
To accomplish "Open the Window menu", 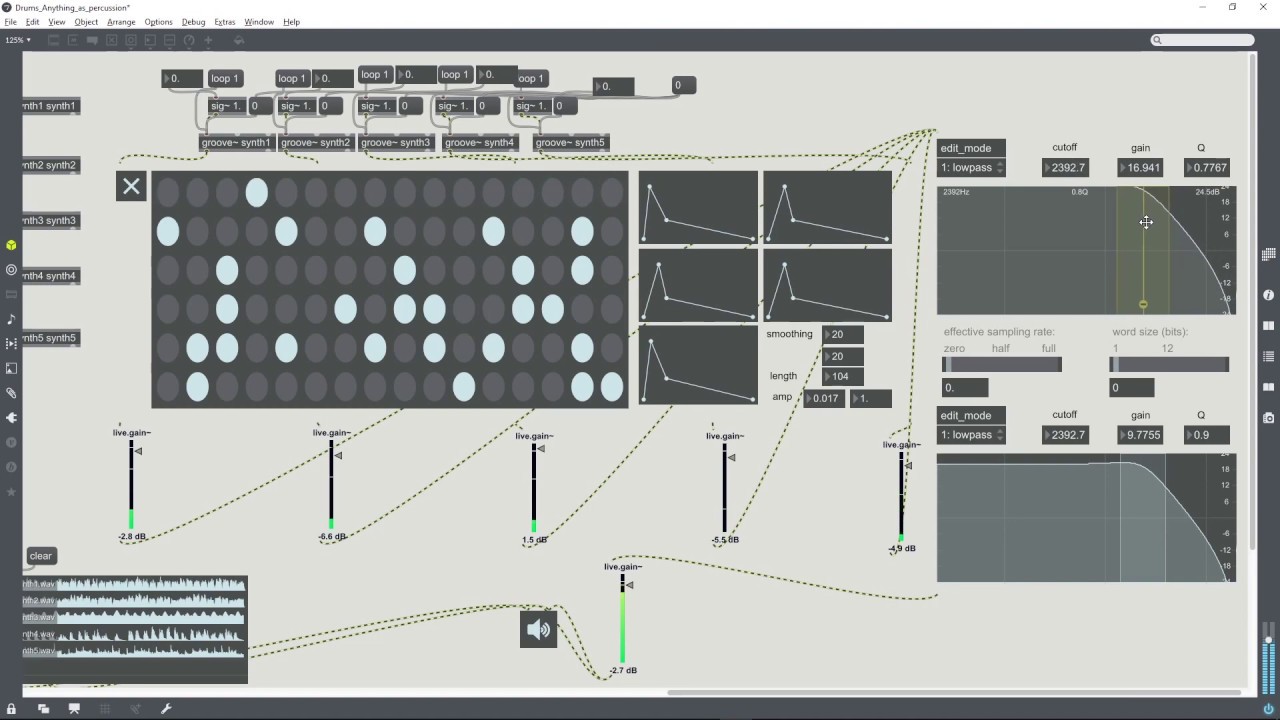I will (259, 22).
